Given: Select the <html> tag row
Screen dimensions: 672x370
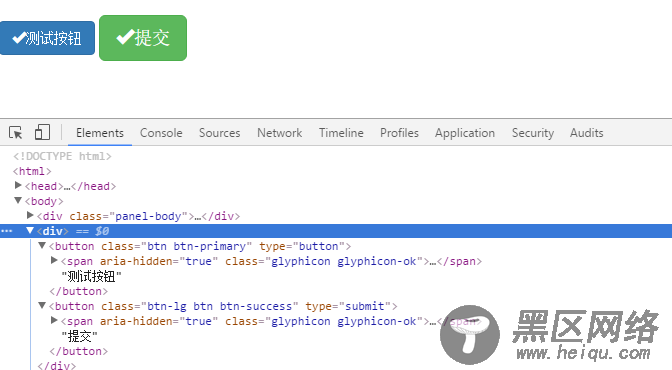Looking at the screenshot, I should (32, 171).
